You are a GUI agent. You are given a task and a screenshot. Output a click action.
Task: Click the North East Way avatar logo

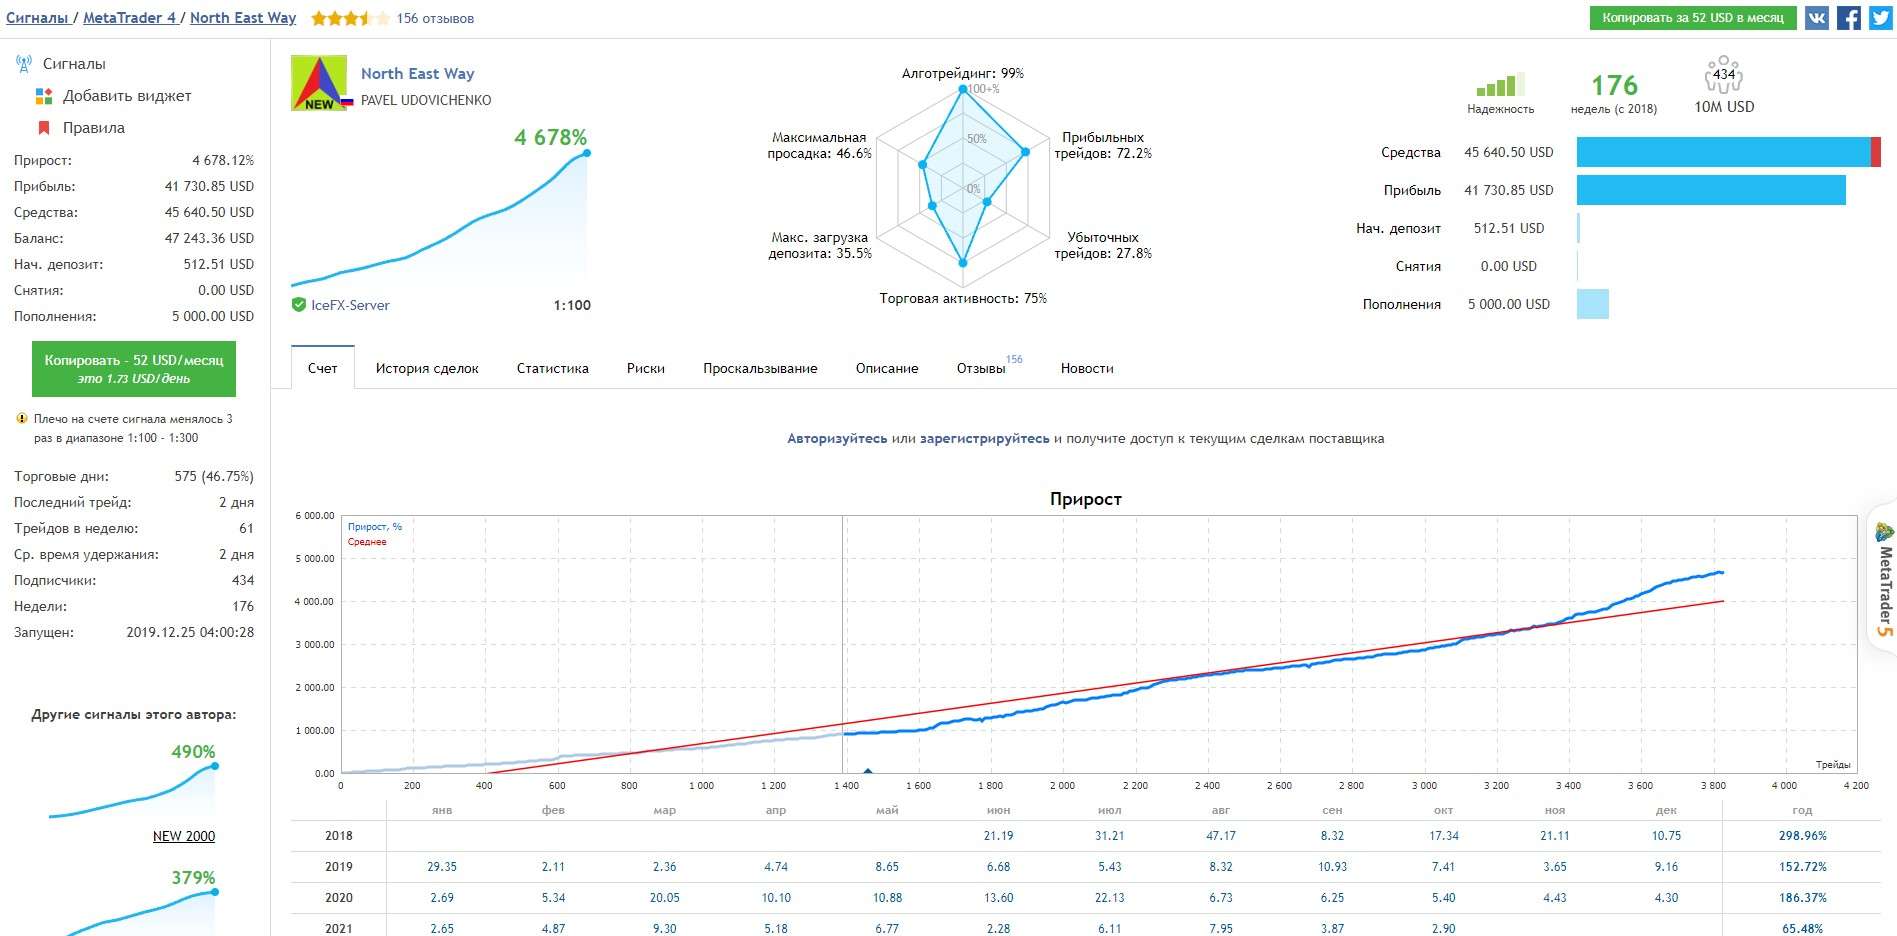click(x=319, y=83)
